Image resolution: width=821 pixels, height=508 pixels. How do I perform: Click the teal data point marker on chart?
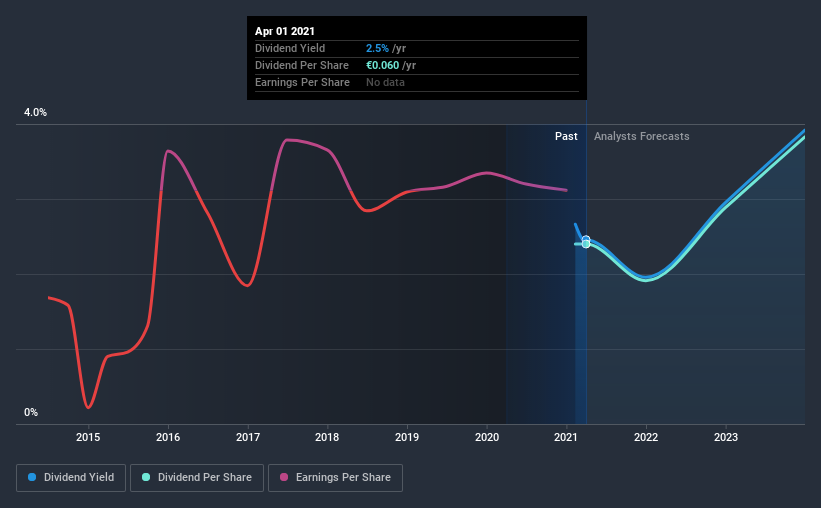coord(586,244)
